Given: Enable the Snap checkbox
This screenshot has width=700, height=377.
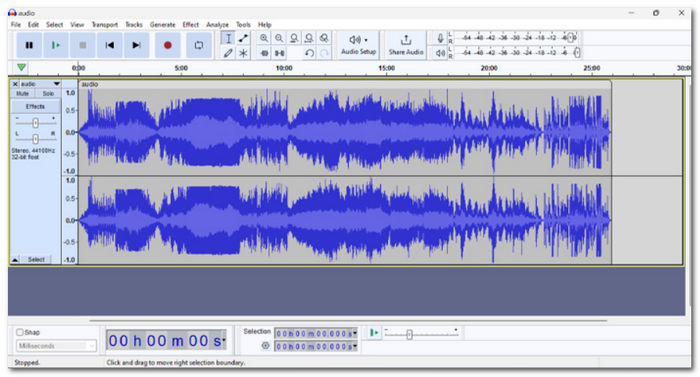Looking at the screenshot, I should pyautogui.click(x=20, y=332).
